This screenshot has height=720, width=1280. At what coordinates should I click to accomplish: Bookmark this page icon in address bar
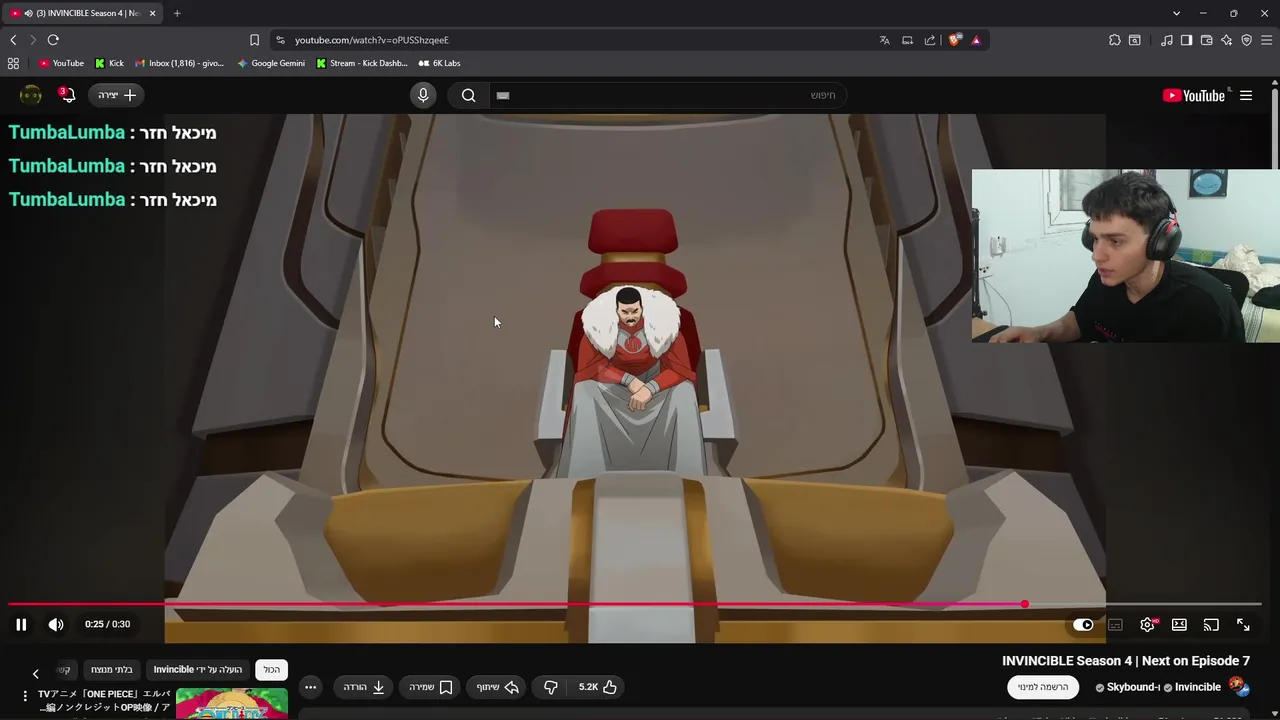254,40
